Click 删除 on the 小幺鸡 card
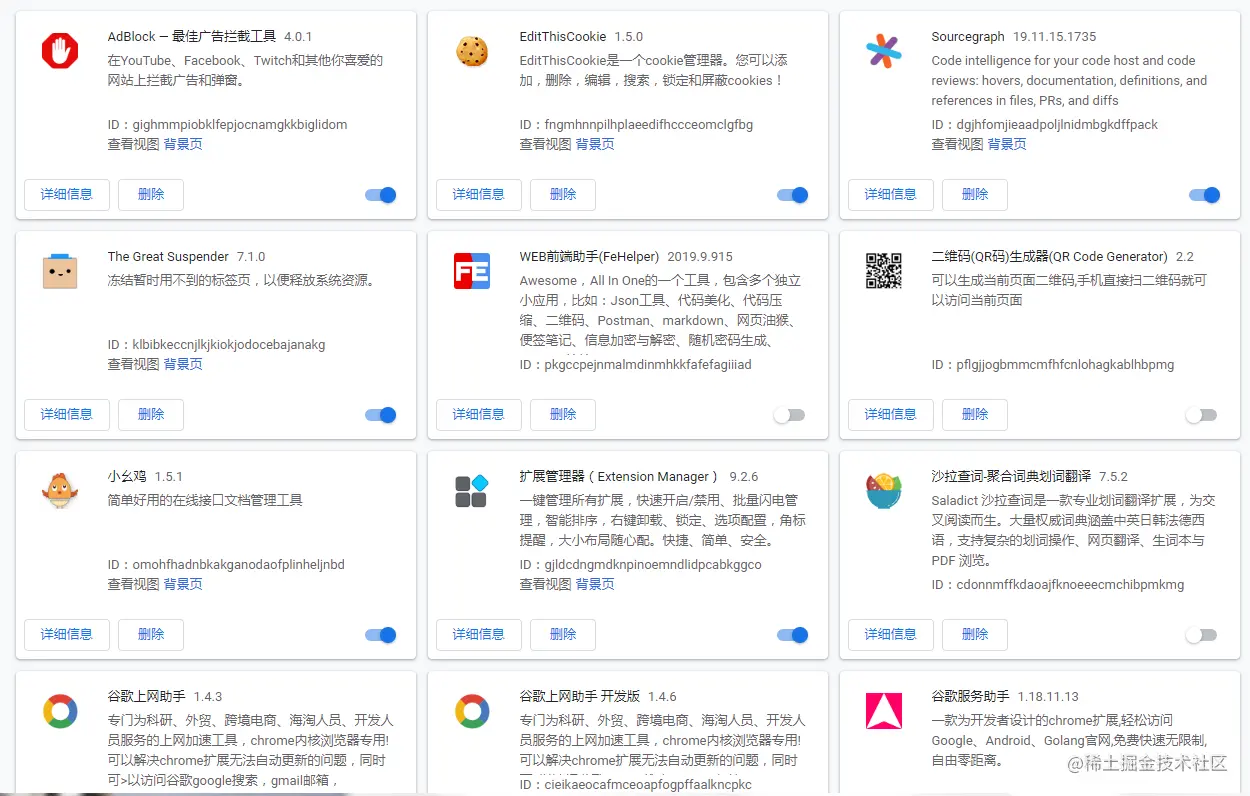Screen dimensions: 1250x796 (x=151, y=635)
